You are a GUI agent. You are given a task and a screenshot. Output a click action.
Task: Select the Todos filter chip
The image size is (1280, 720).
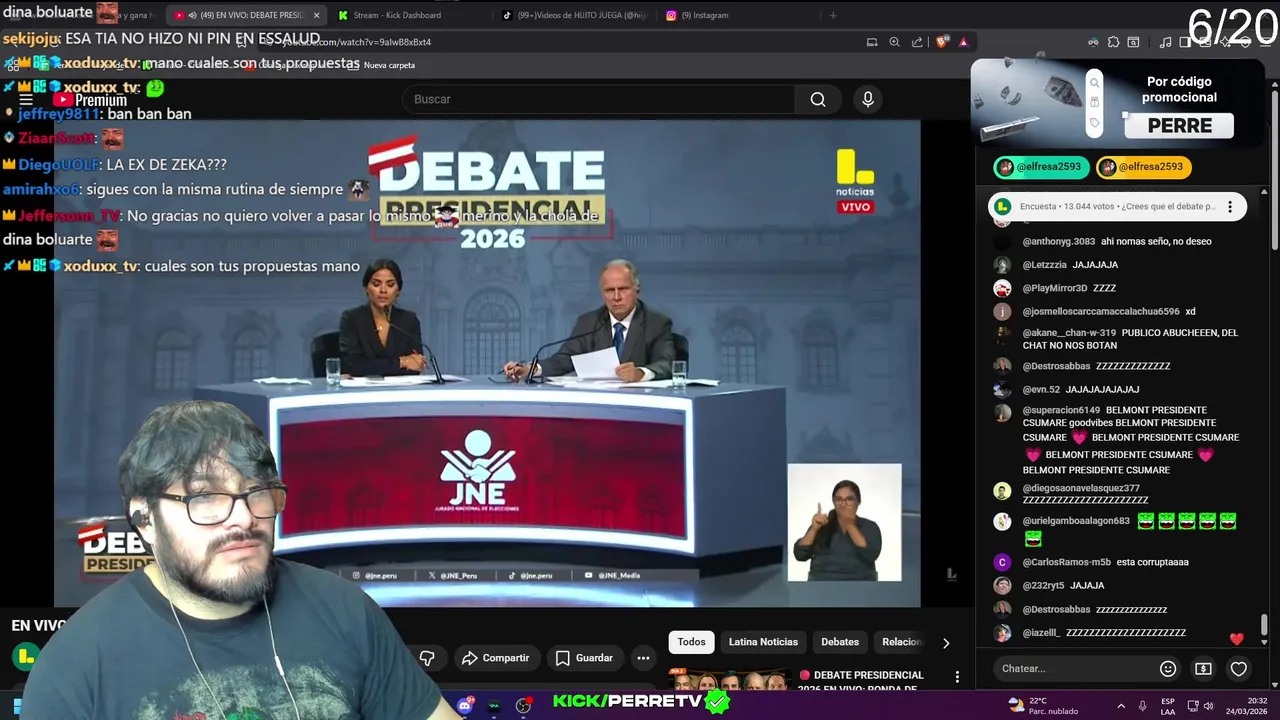tap(691, 642)
